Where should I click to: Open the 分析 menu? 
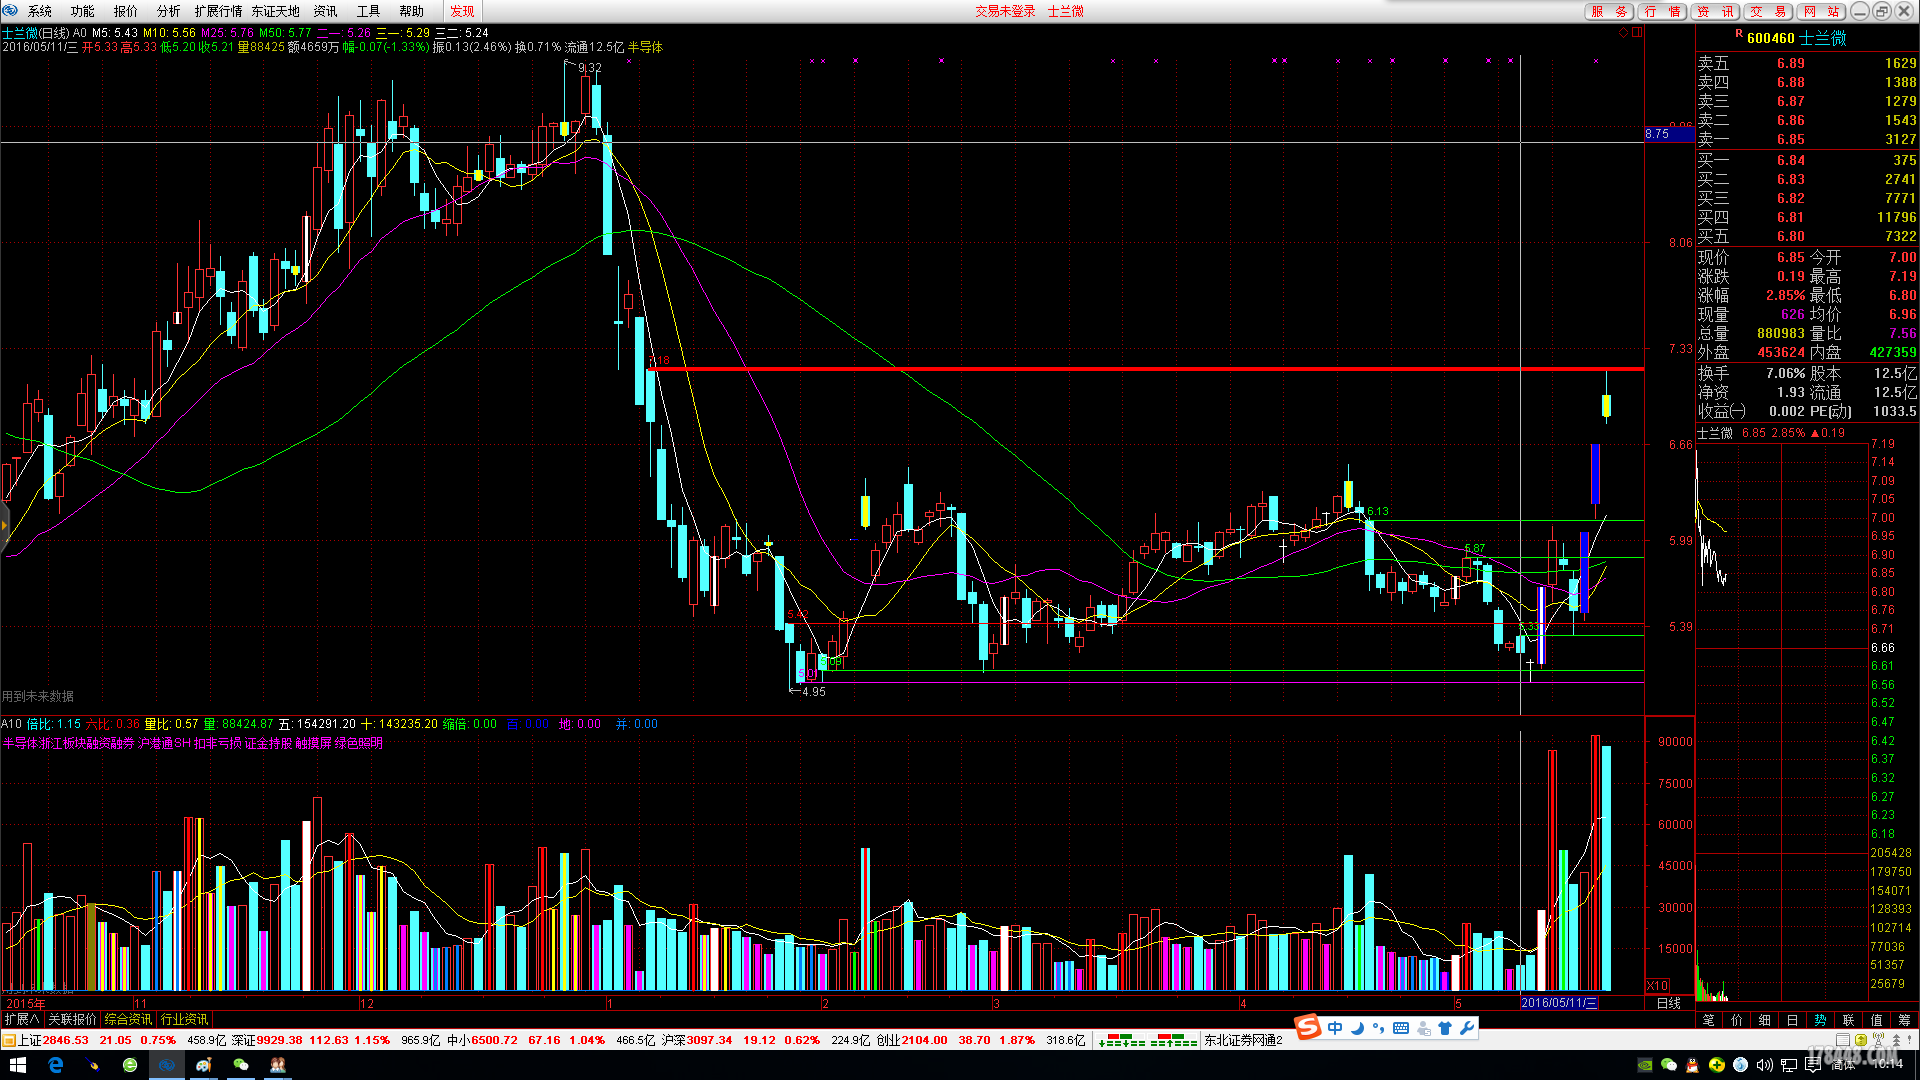point(168,11)
